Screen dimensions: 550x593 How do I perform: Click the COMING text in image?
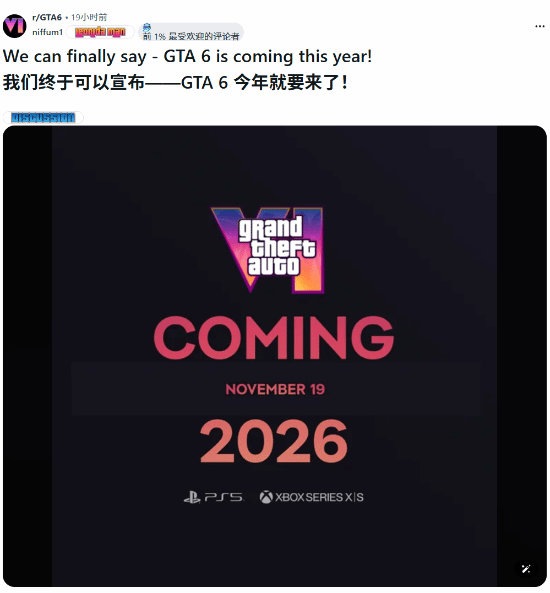274,338
